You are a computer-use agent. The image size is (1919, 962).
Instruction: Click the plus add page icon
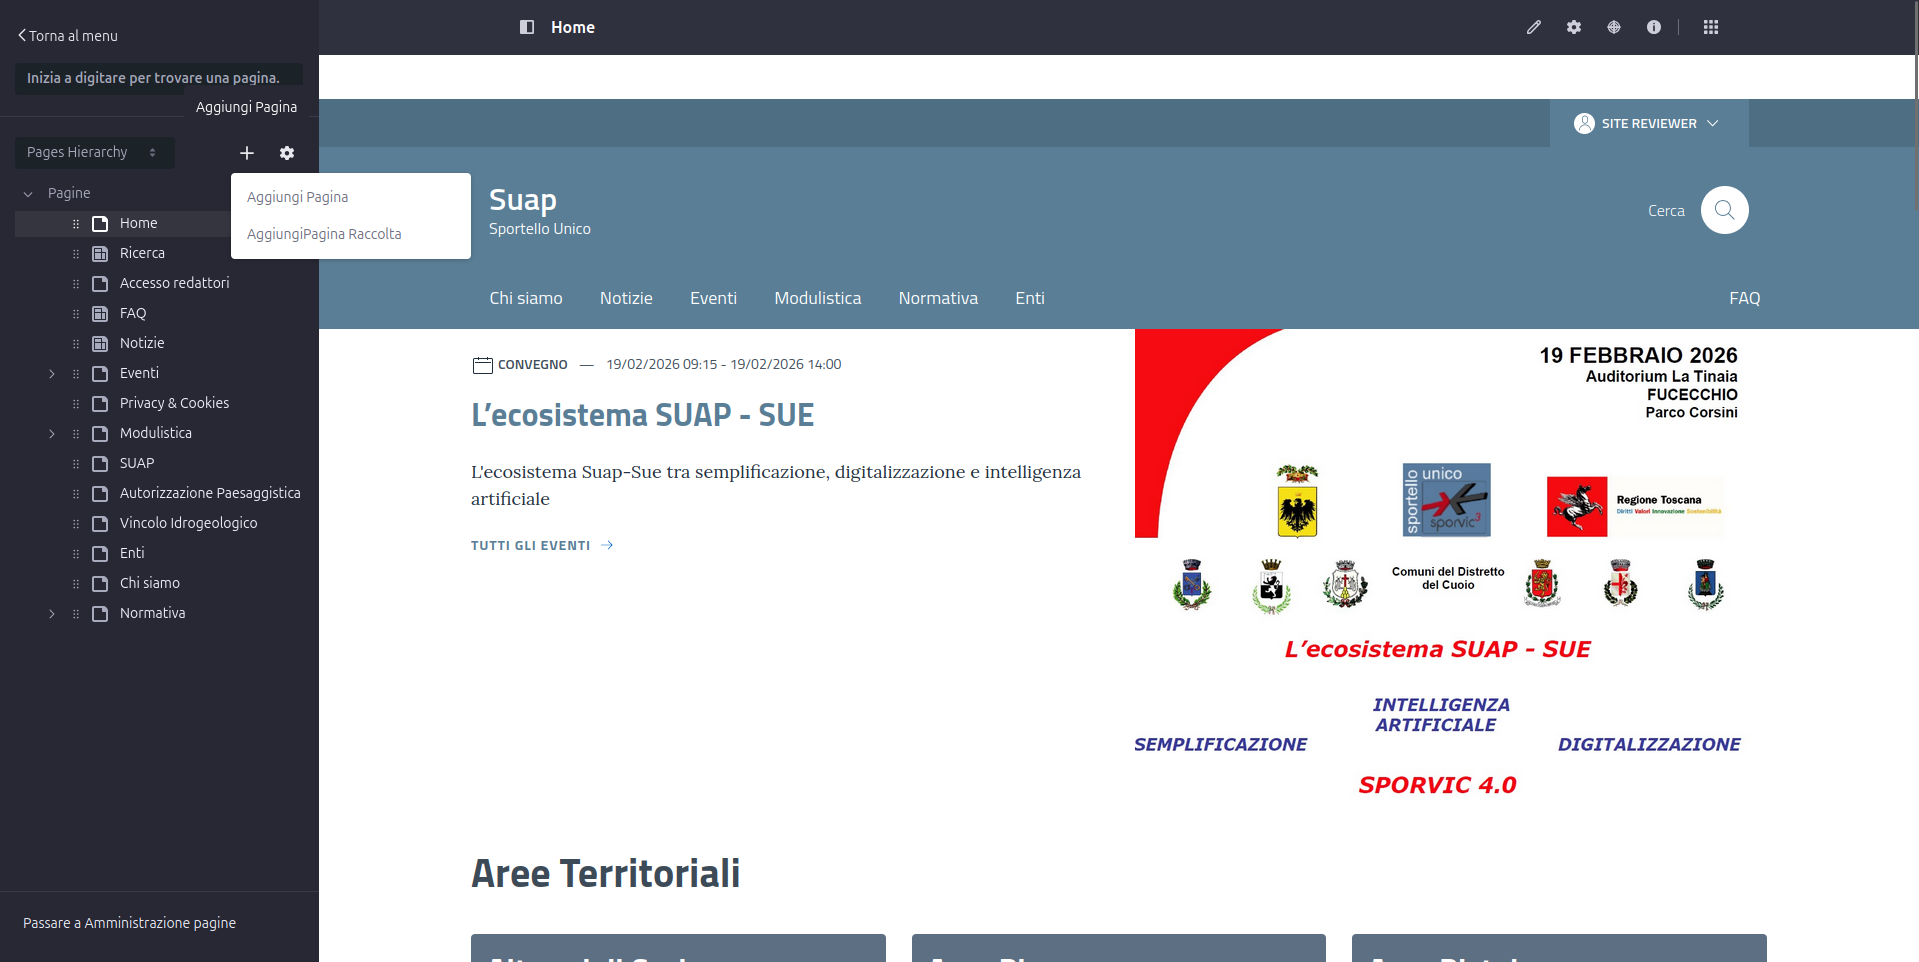[247, 153]
